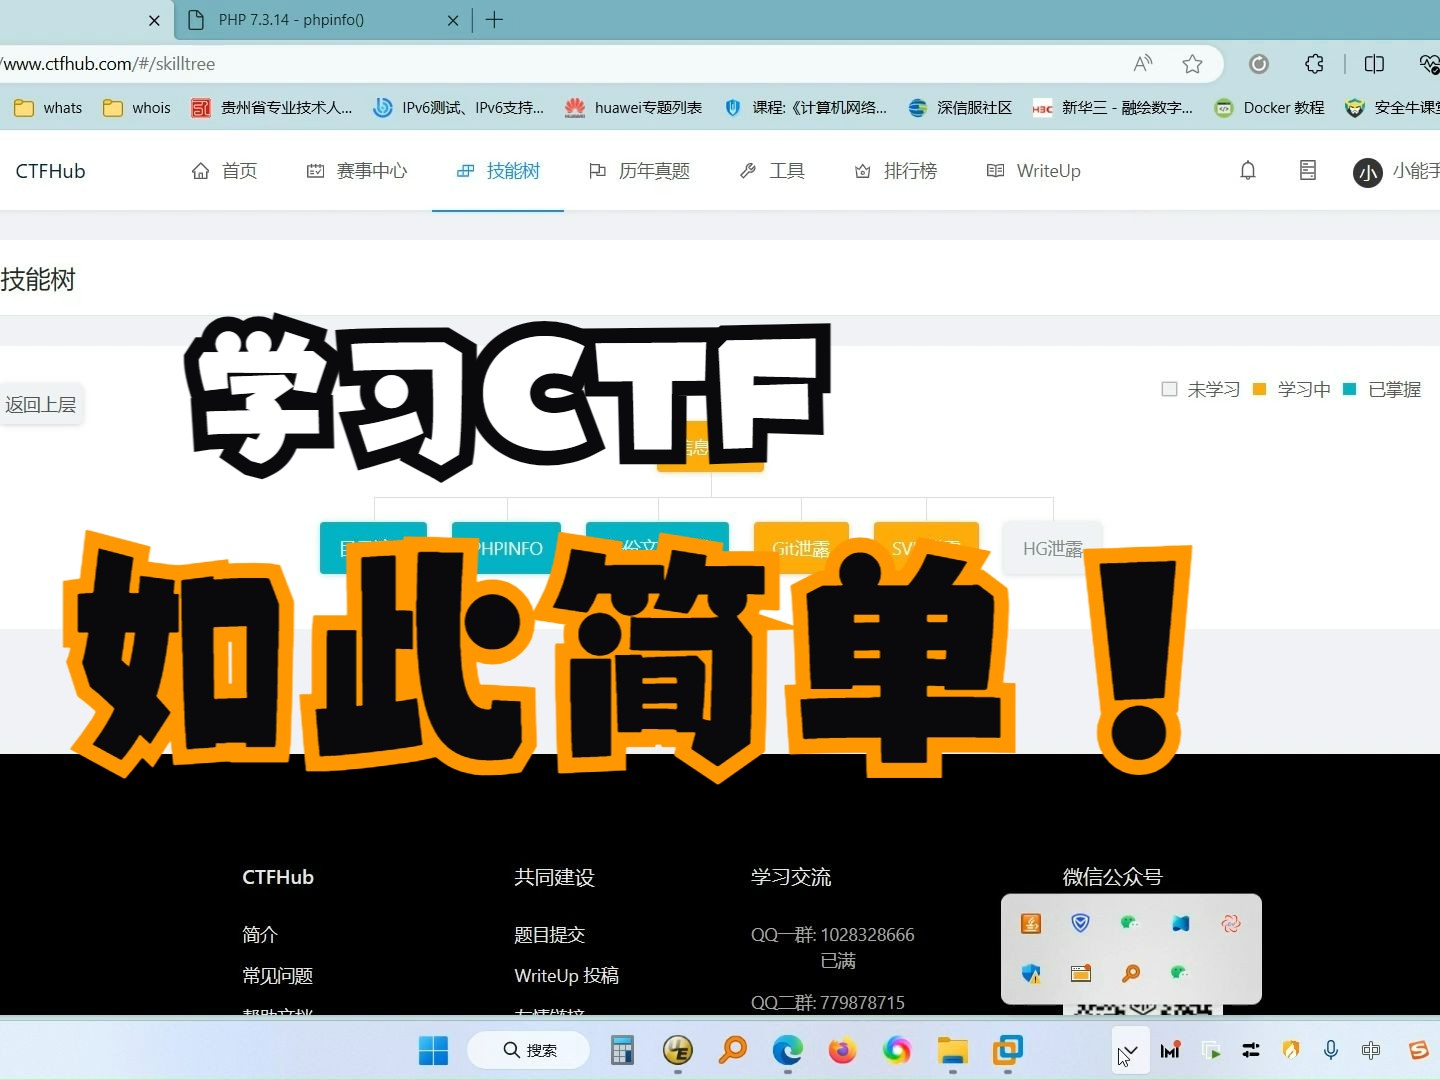
Task: Click the browser Read Aloud icon
Action: click(x=1143, y=64)
